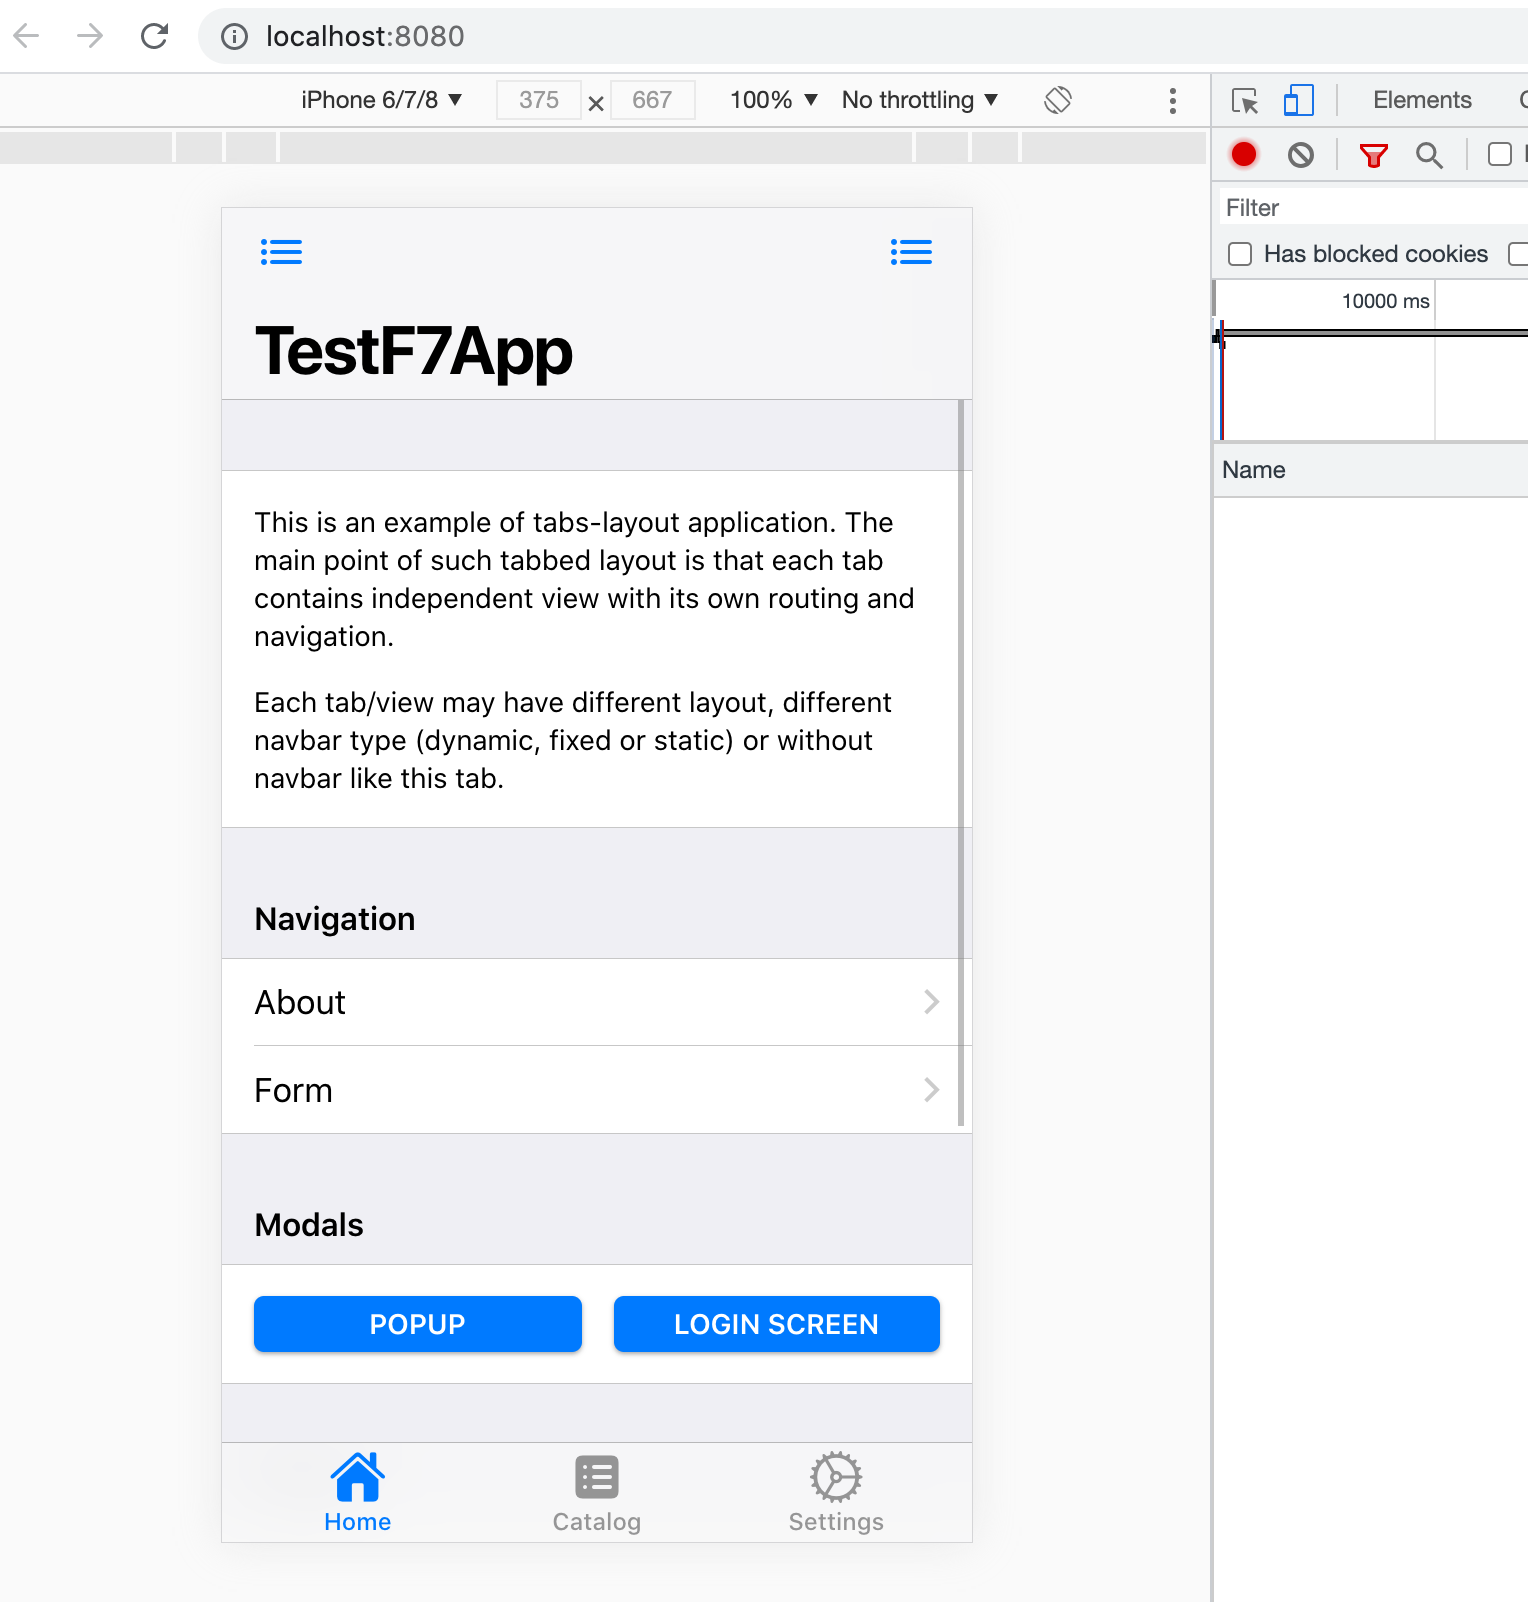Switch to the Catalog tab

pos(597,1493)
